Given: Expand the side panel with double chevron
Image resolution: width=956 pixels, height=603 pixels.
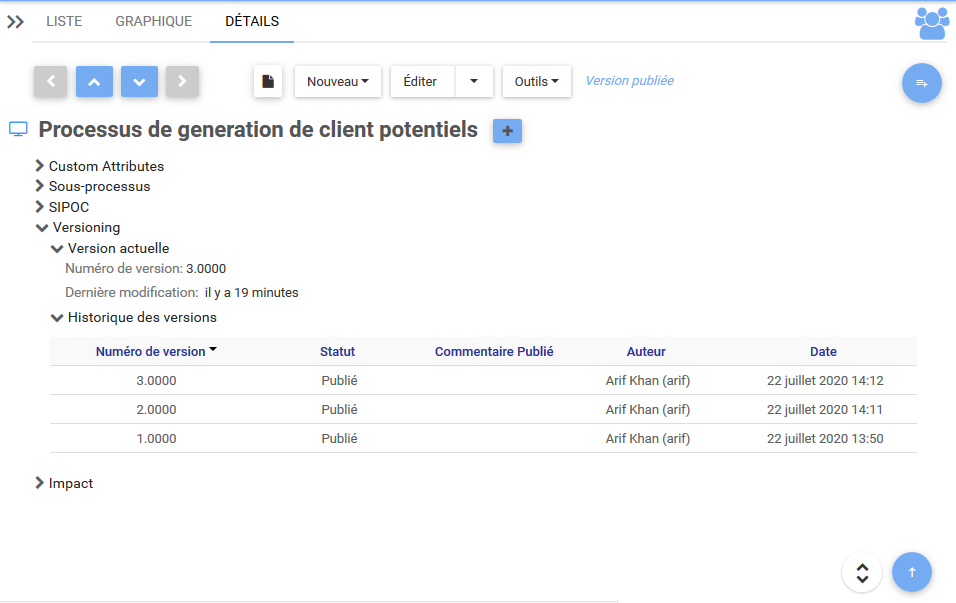Looking at the screenshot, I should [15, 22].
